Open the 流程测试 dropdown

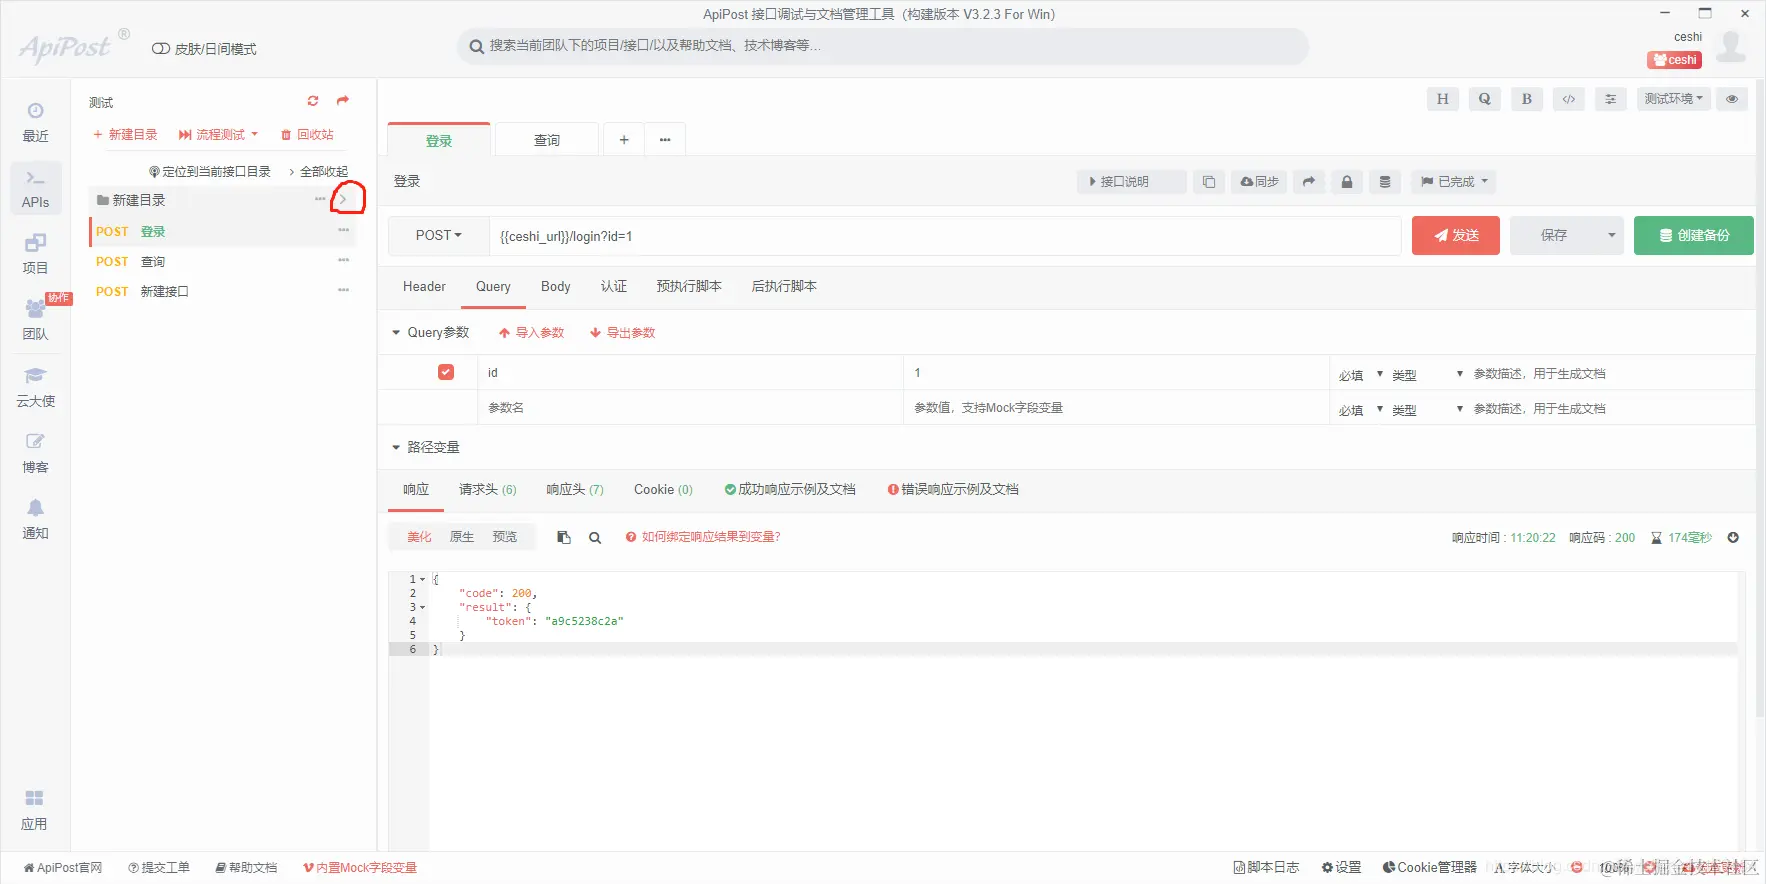(x=218, y=134)
